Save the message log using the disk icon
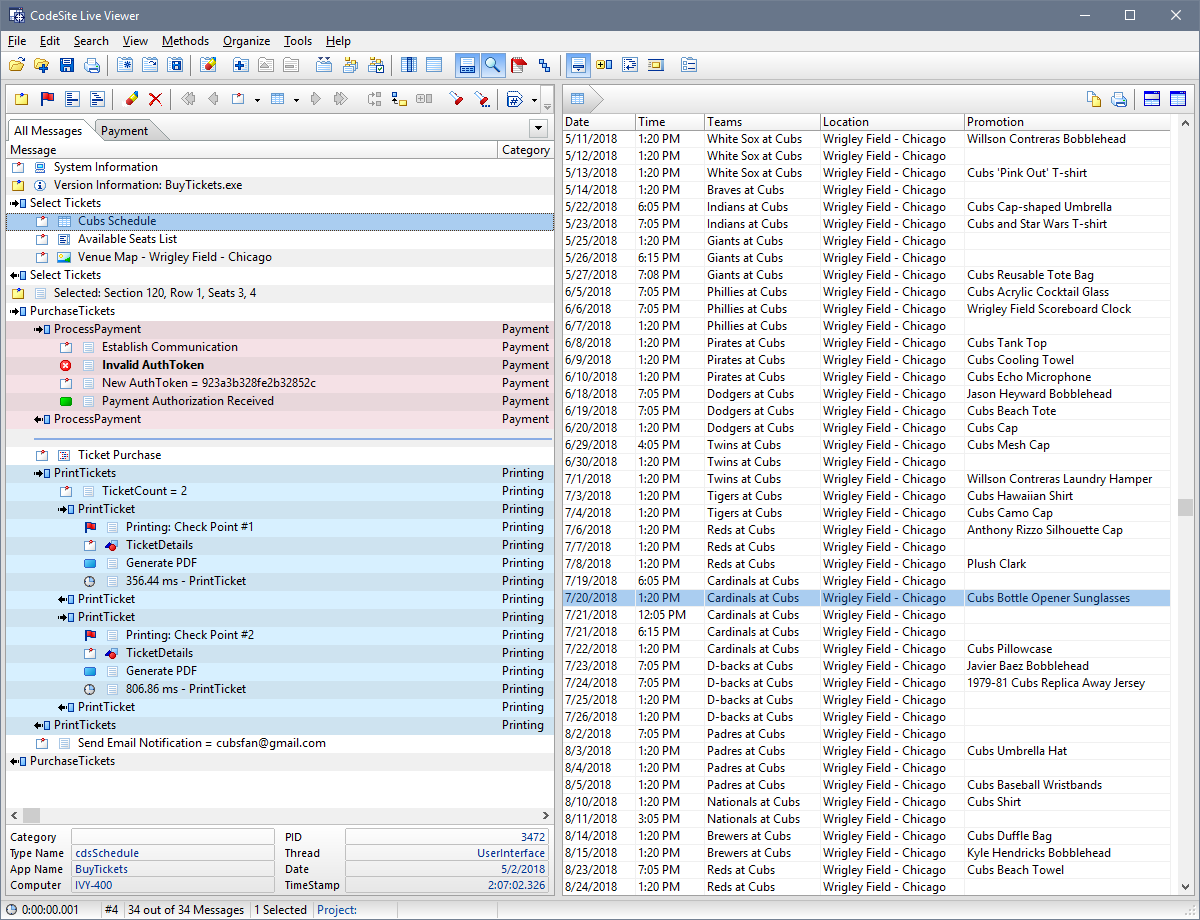Screen dimensions: 1200x920 coord(66,64)
